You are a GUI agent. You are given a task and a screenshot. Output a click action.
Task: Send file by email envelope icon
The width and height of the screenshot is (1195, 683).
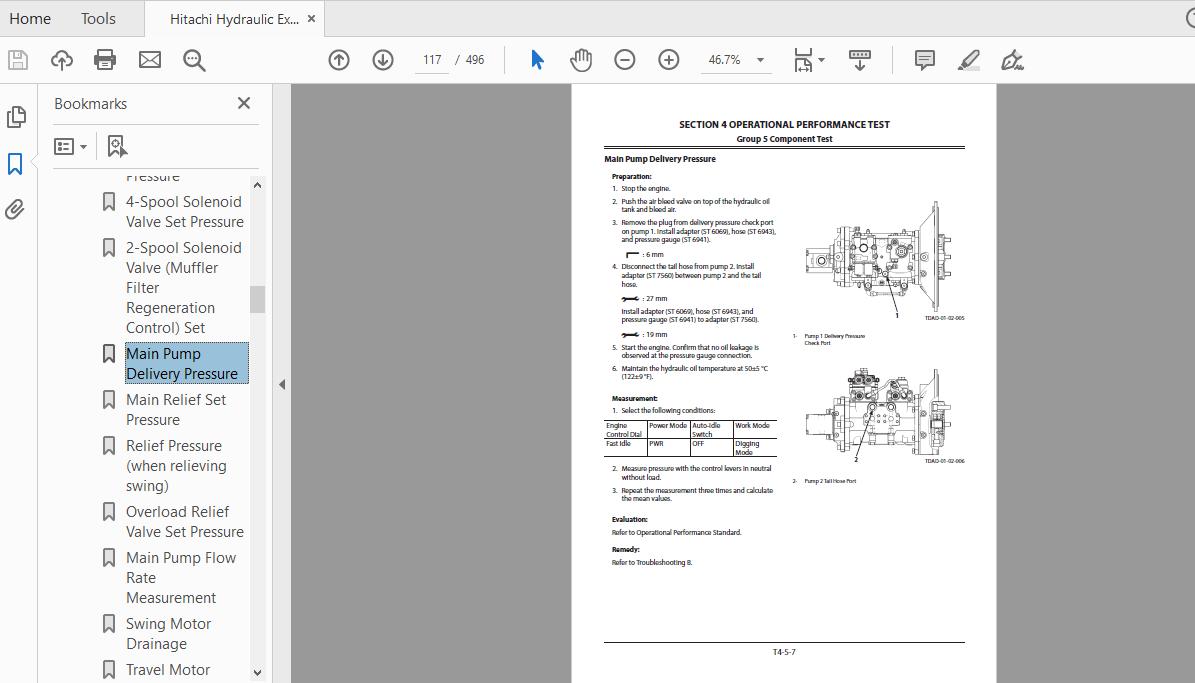[149, 59]
